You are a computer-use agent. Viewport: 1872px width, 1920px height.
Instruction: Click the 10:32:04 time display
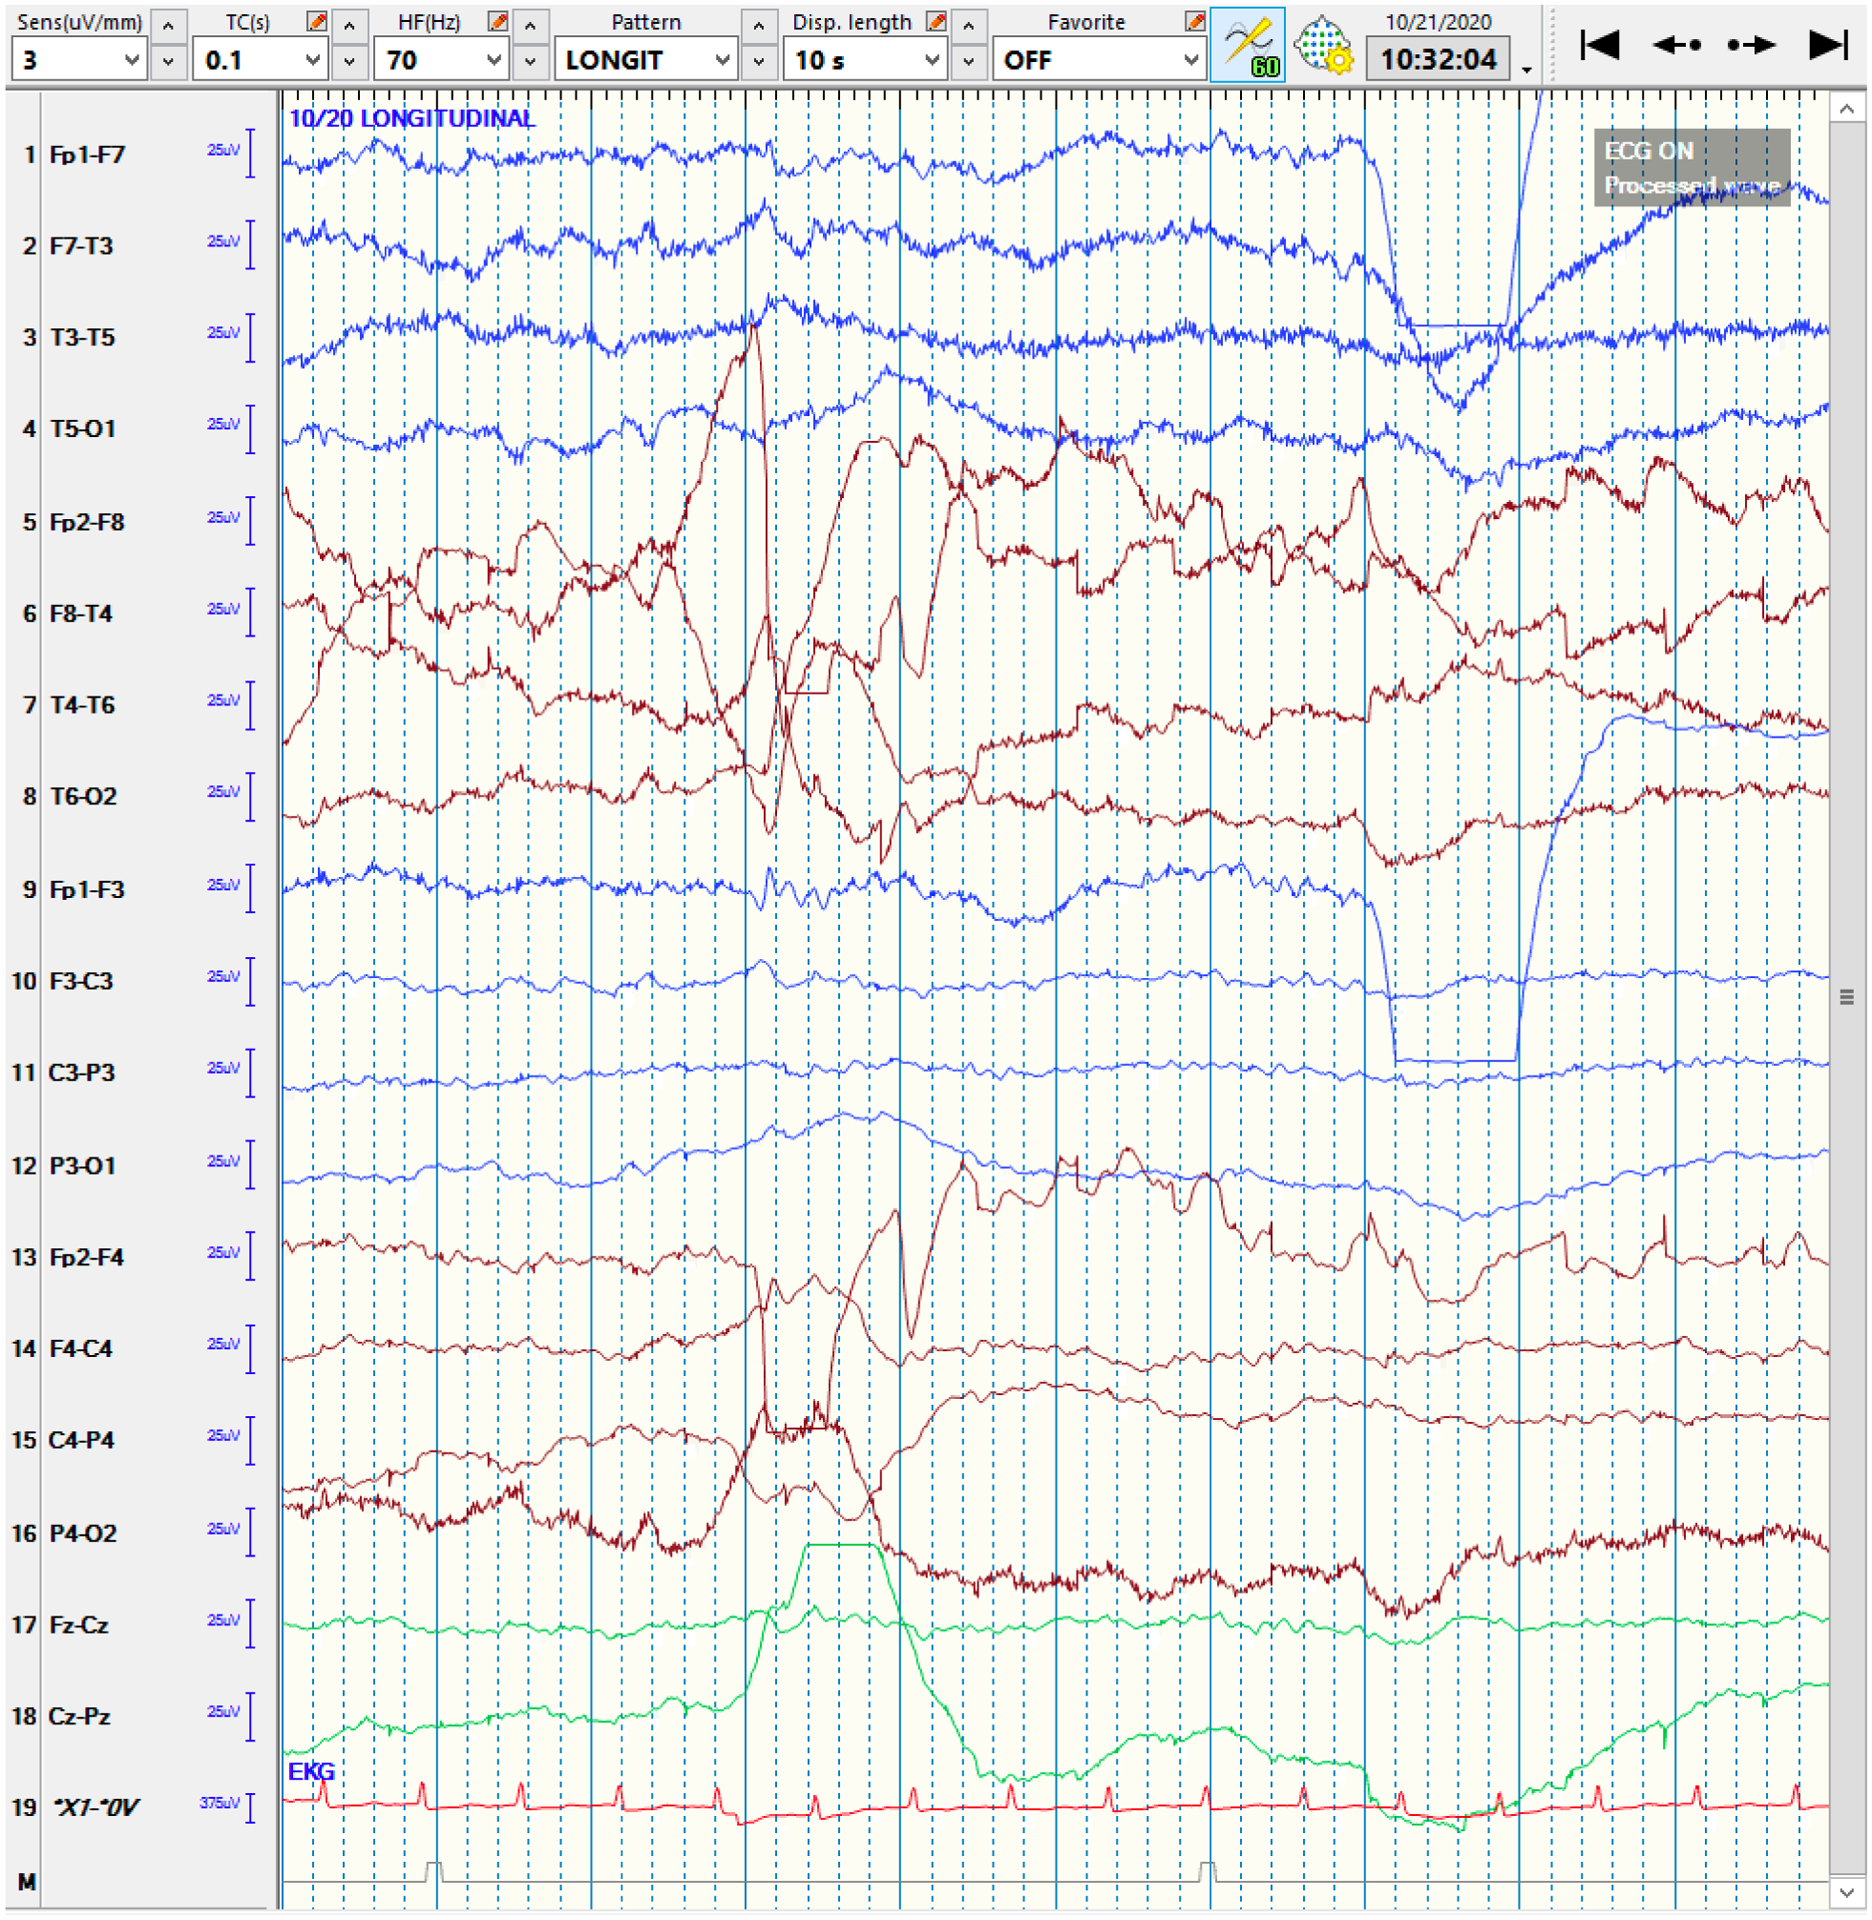[x=1438, y=59]
